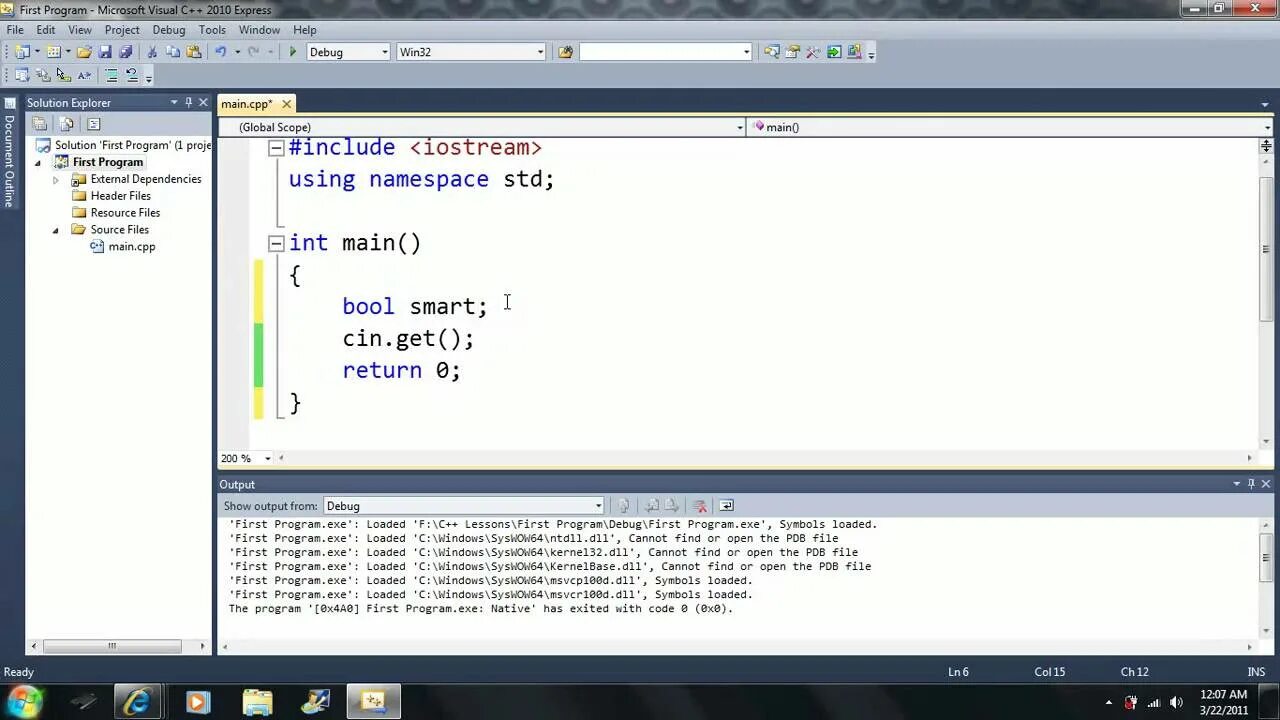Open the Solution Explorer window position menu
This screenshot has height=720, width=1280.
click(173, 102)
